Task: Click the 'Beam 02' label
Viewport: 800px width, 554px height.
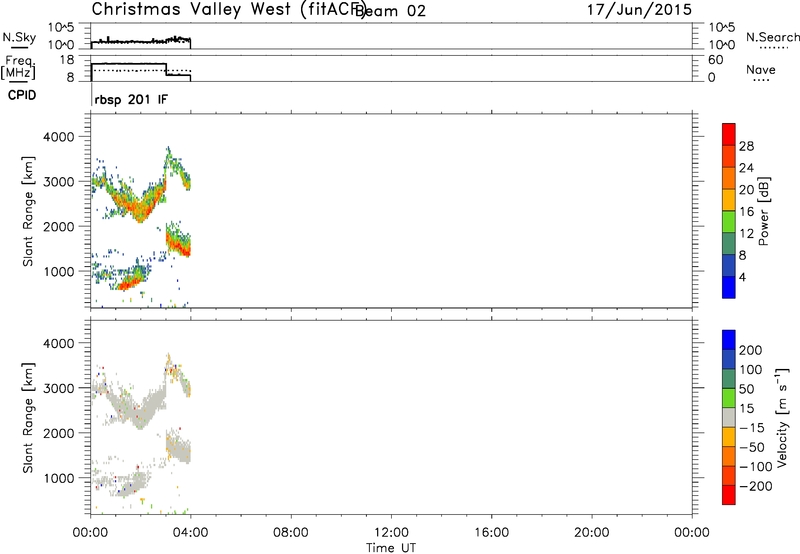Action: (390, 11)
